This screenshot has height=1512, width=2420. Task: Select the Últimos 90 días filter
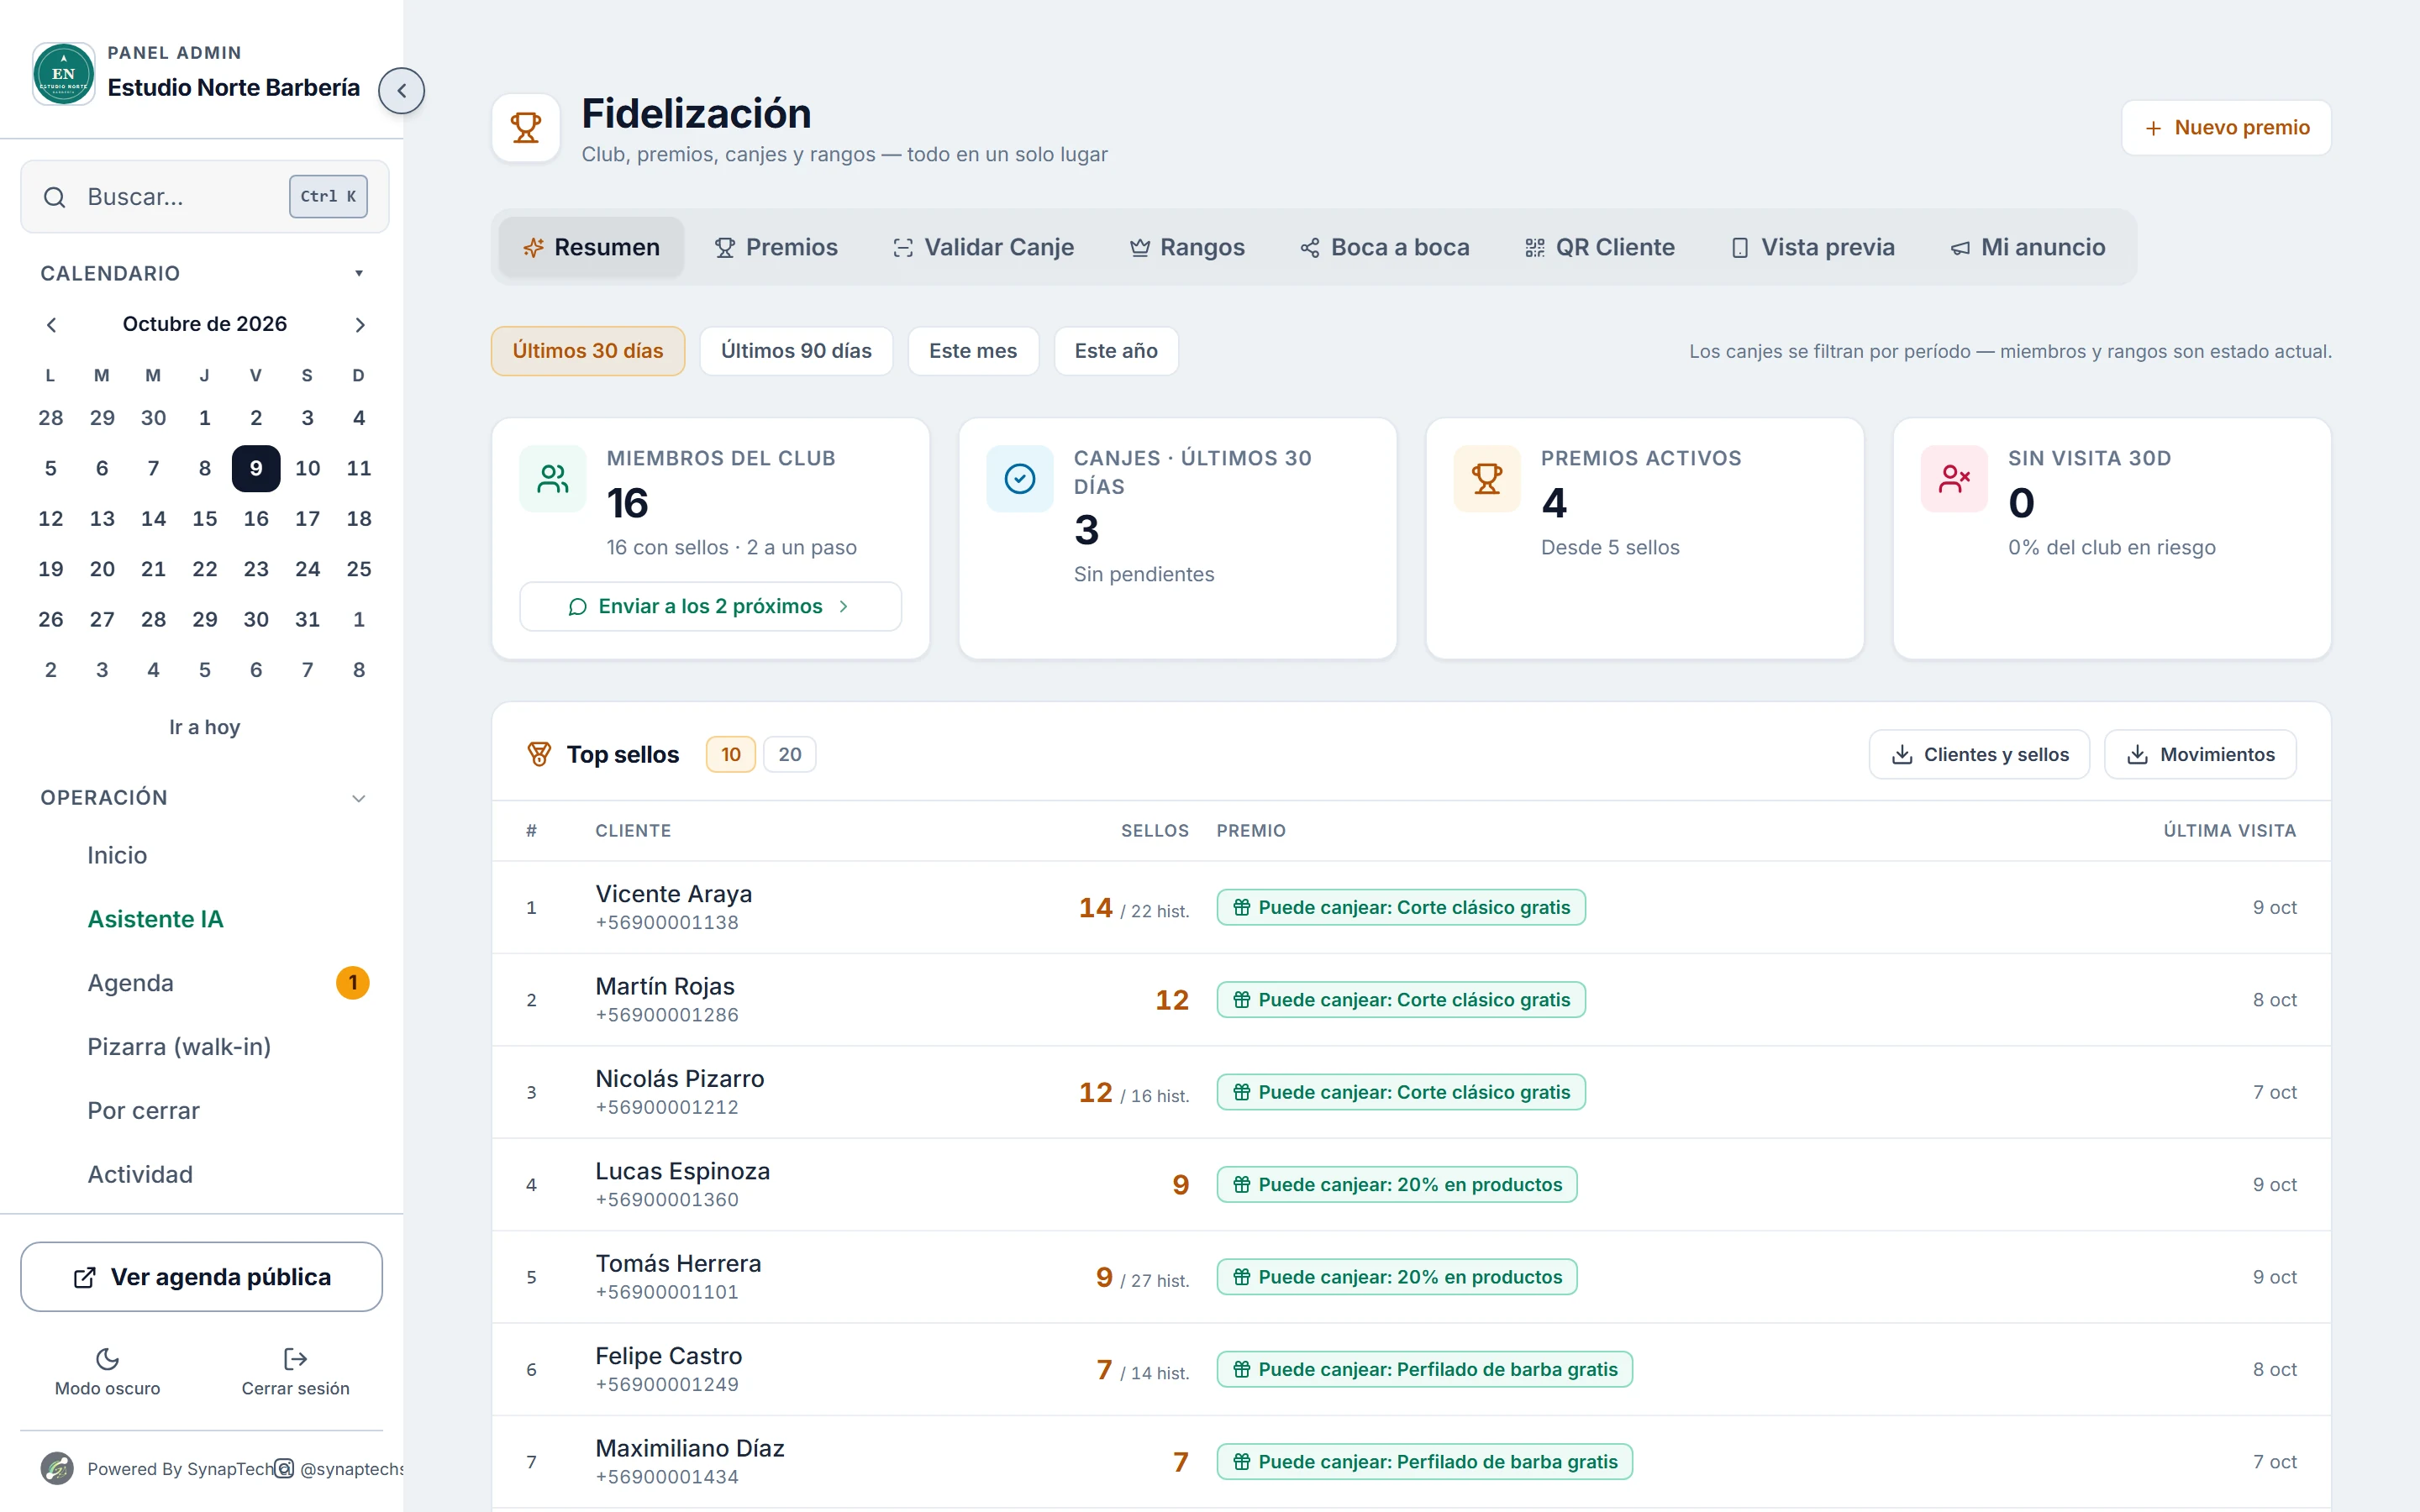[x=796, y=351]
